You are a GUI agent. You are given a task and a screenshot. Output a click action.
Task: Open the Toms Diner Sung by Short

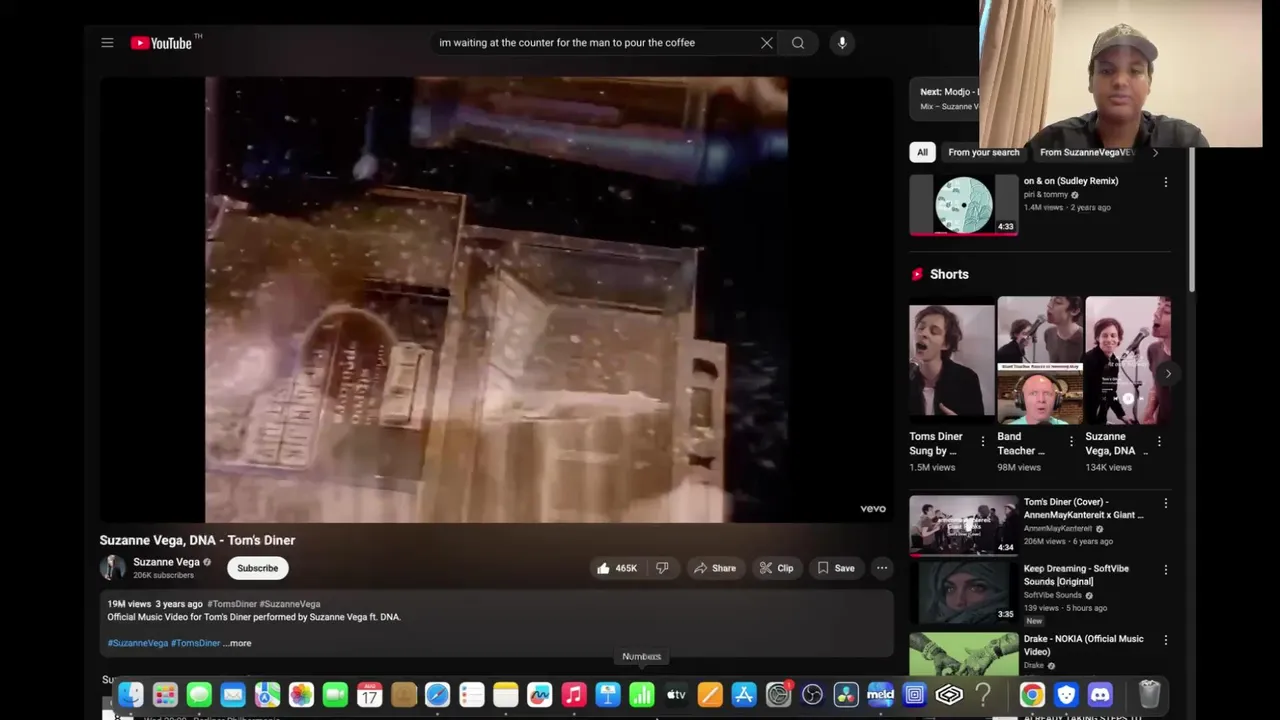click(951, 360)
